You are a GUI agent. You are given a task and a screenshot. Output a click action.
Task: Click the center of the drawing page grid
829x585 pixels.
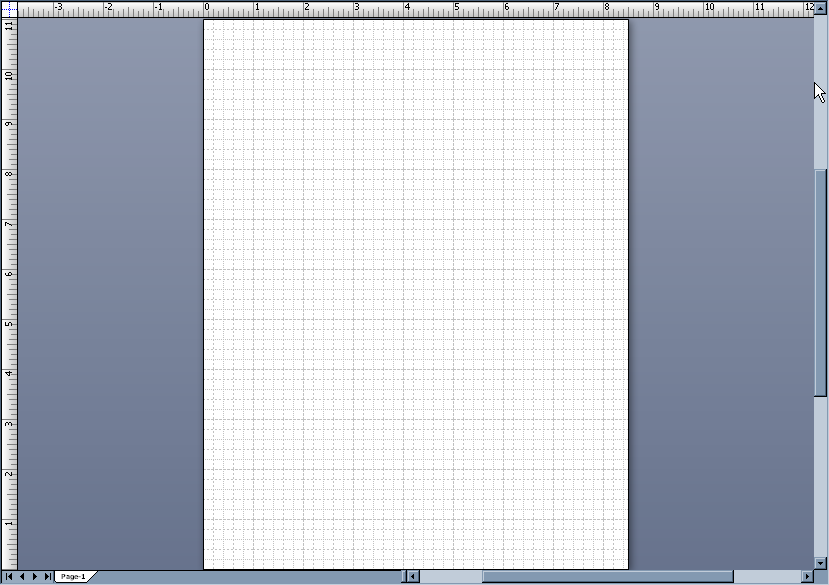point(416,294)
